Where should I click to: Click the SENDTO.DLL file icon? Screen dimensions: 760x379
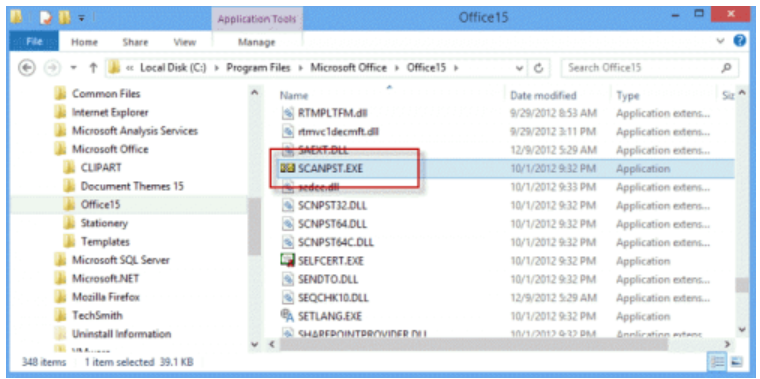[x=288, y=279]
